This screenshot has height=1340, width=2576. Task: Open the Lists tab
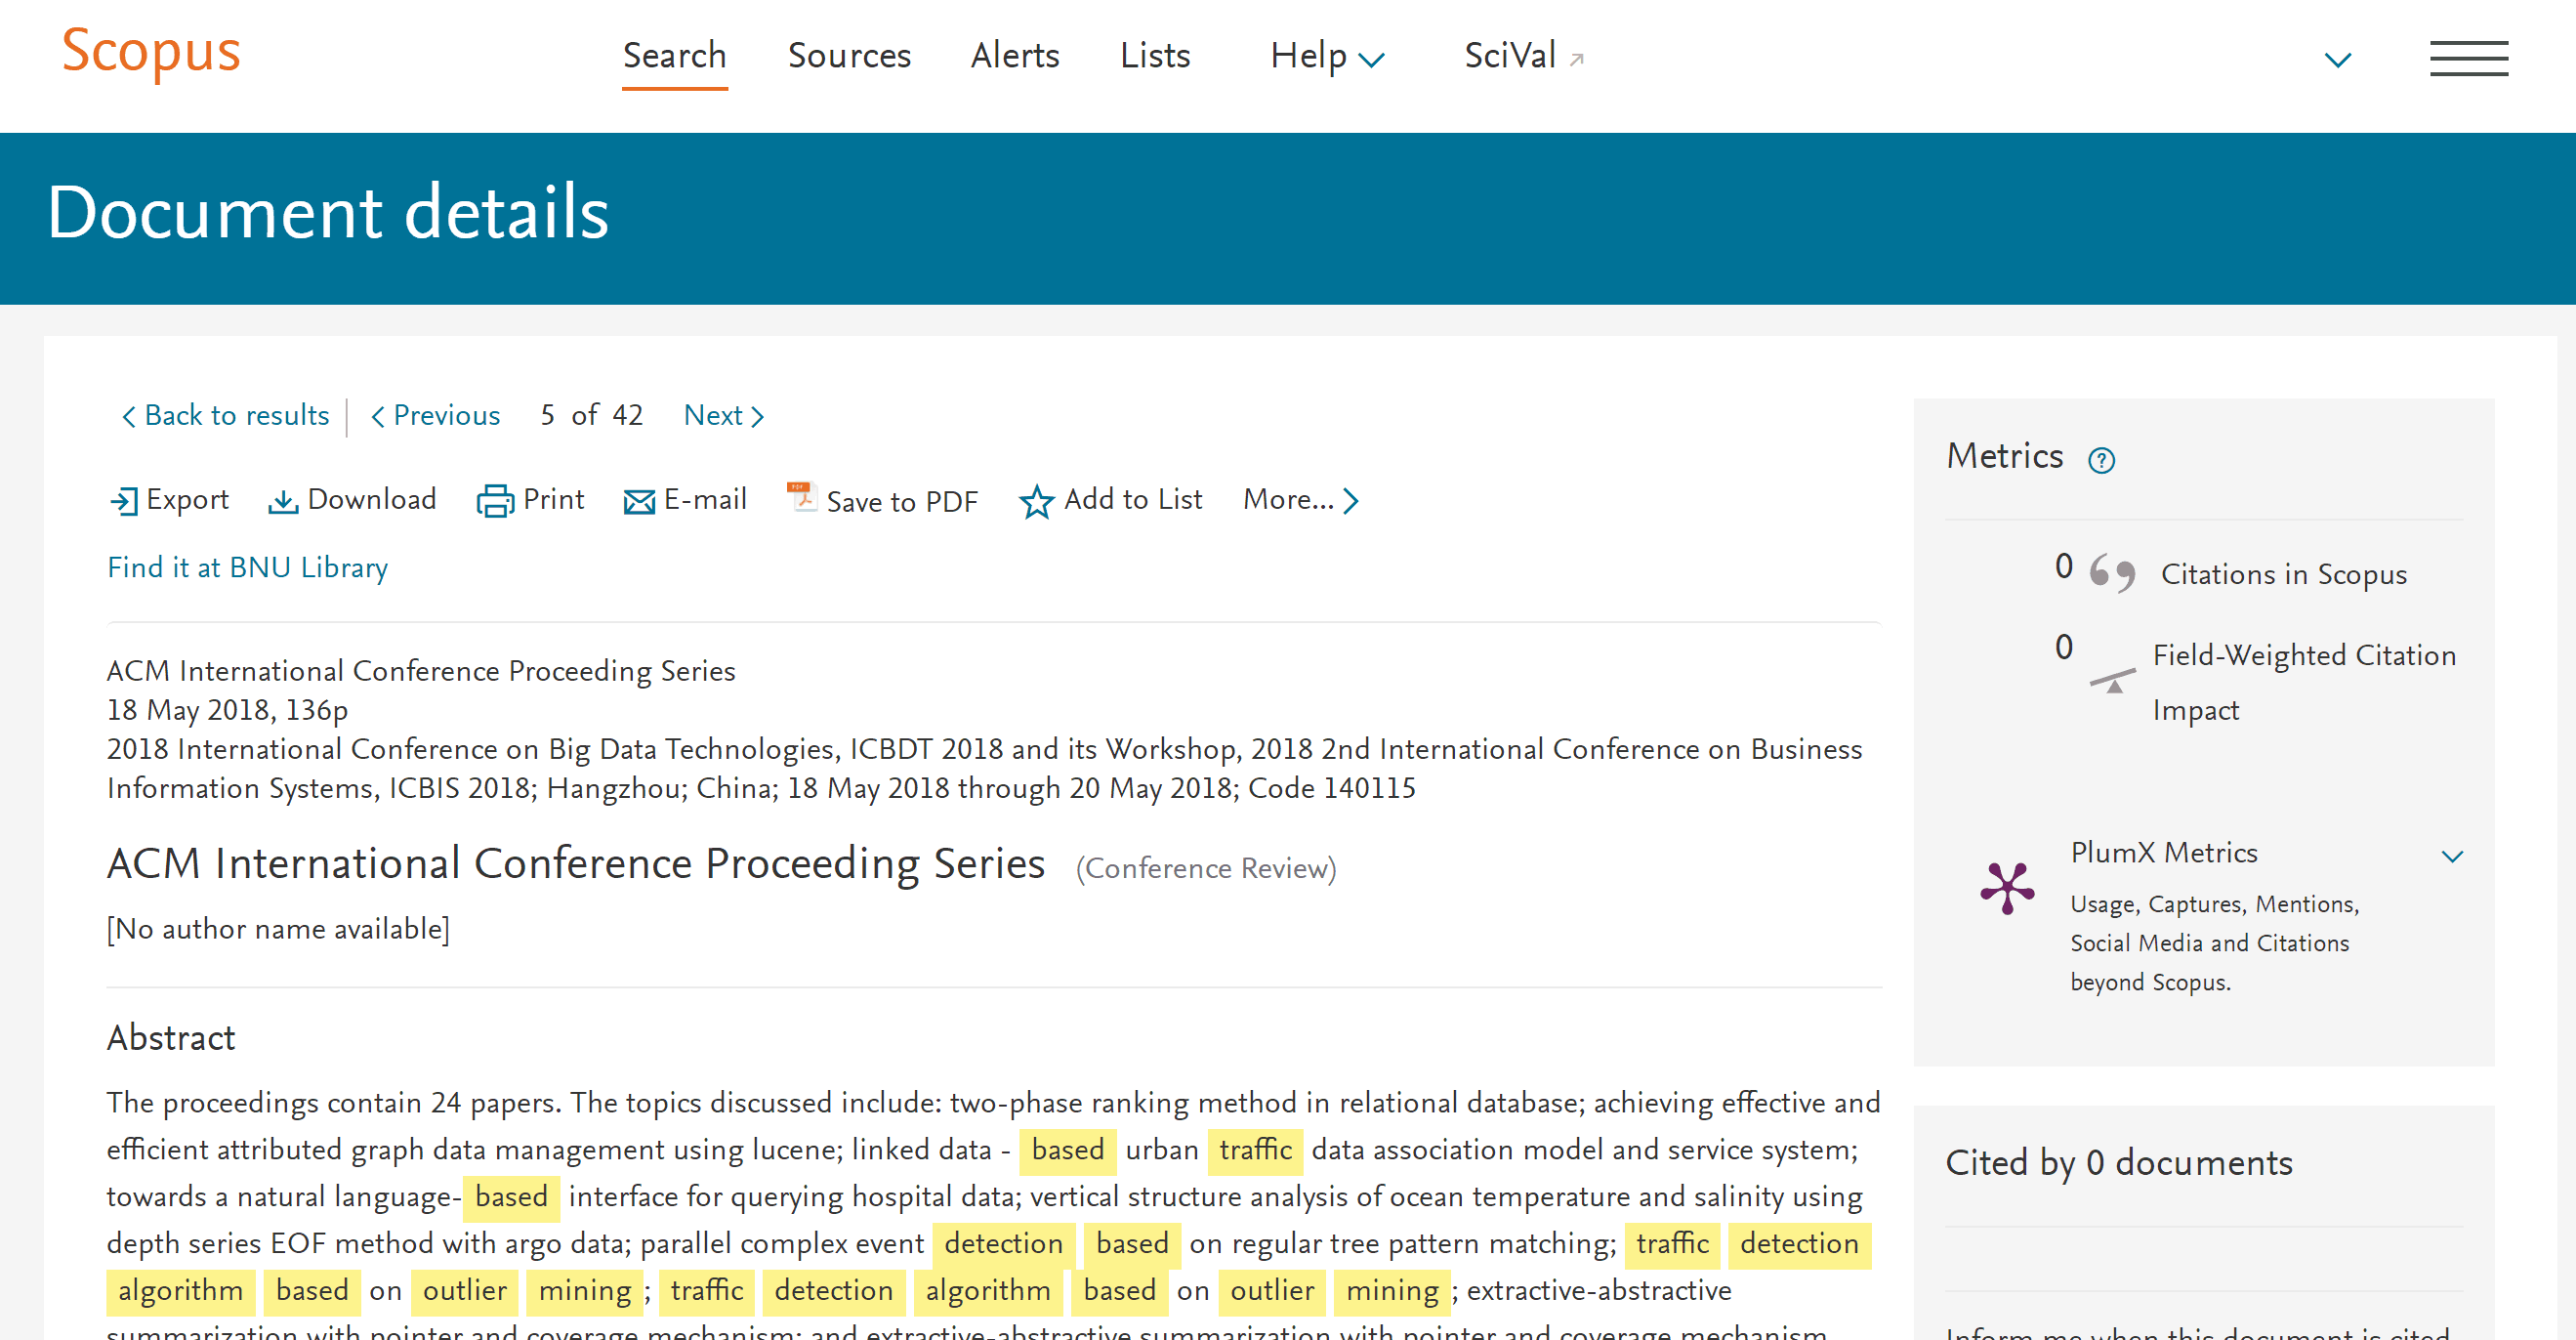click(x=1155, y=56)
